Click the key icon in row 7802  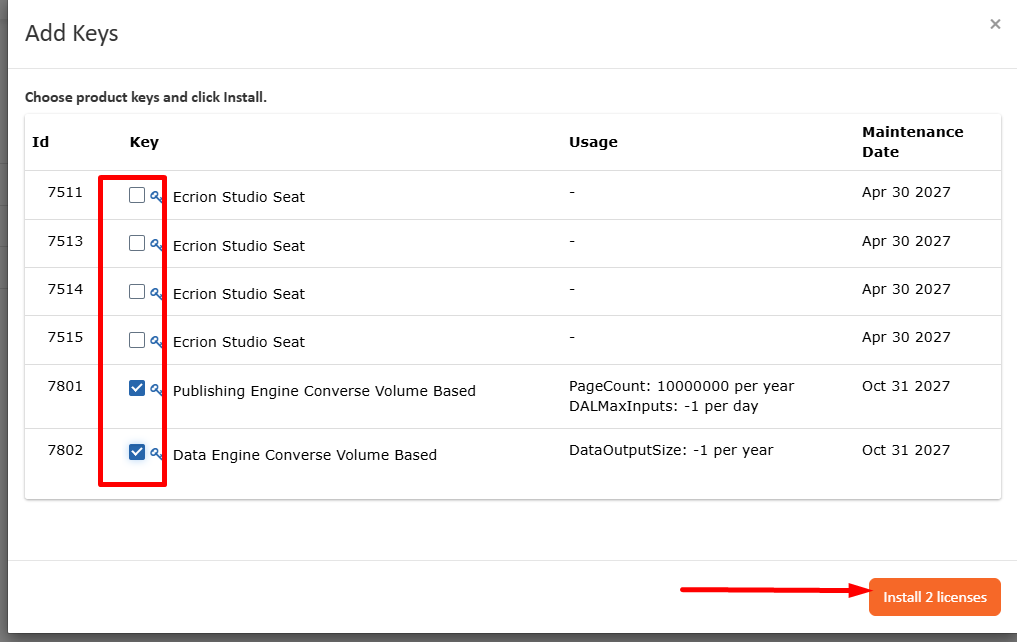click(x=156, y=454)
